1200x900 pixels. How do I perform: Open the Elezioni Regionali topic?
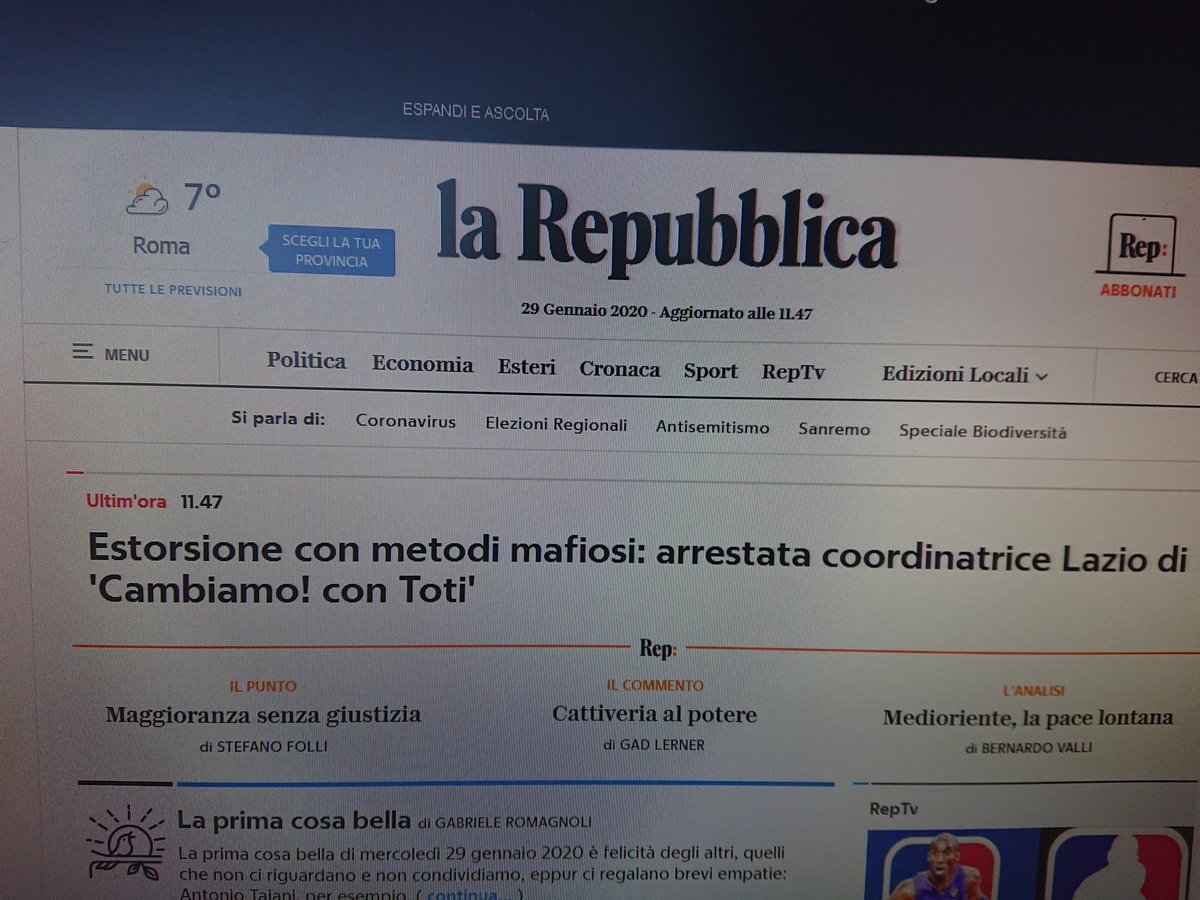tap(556, 425)
